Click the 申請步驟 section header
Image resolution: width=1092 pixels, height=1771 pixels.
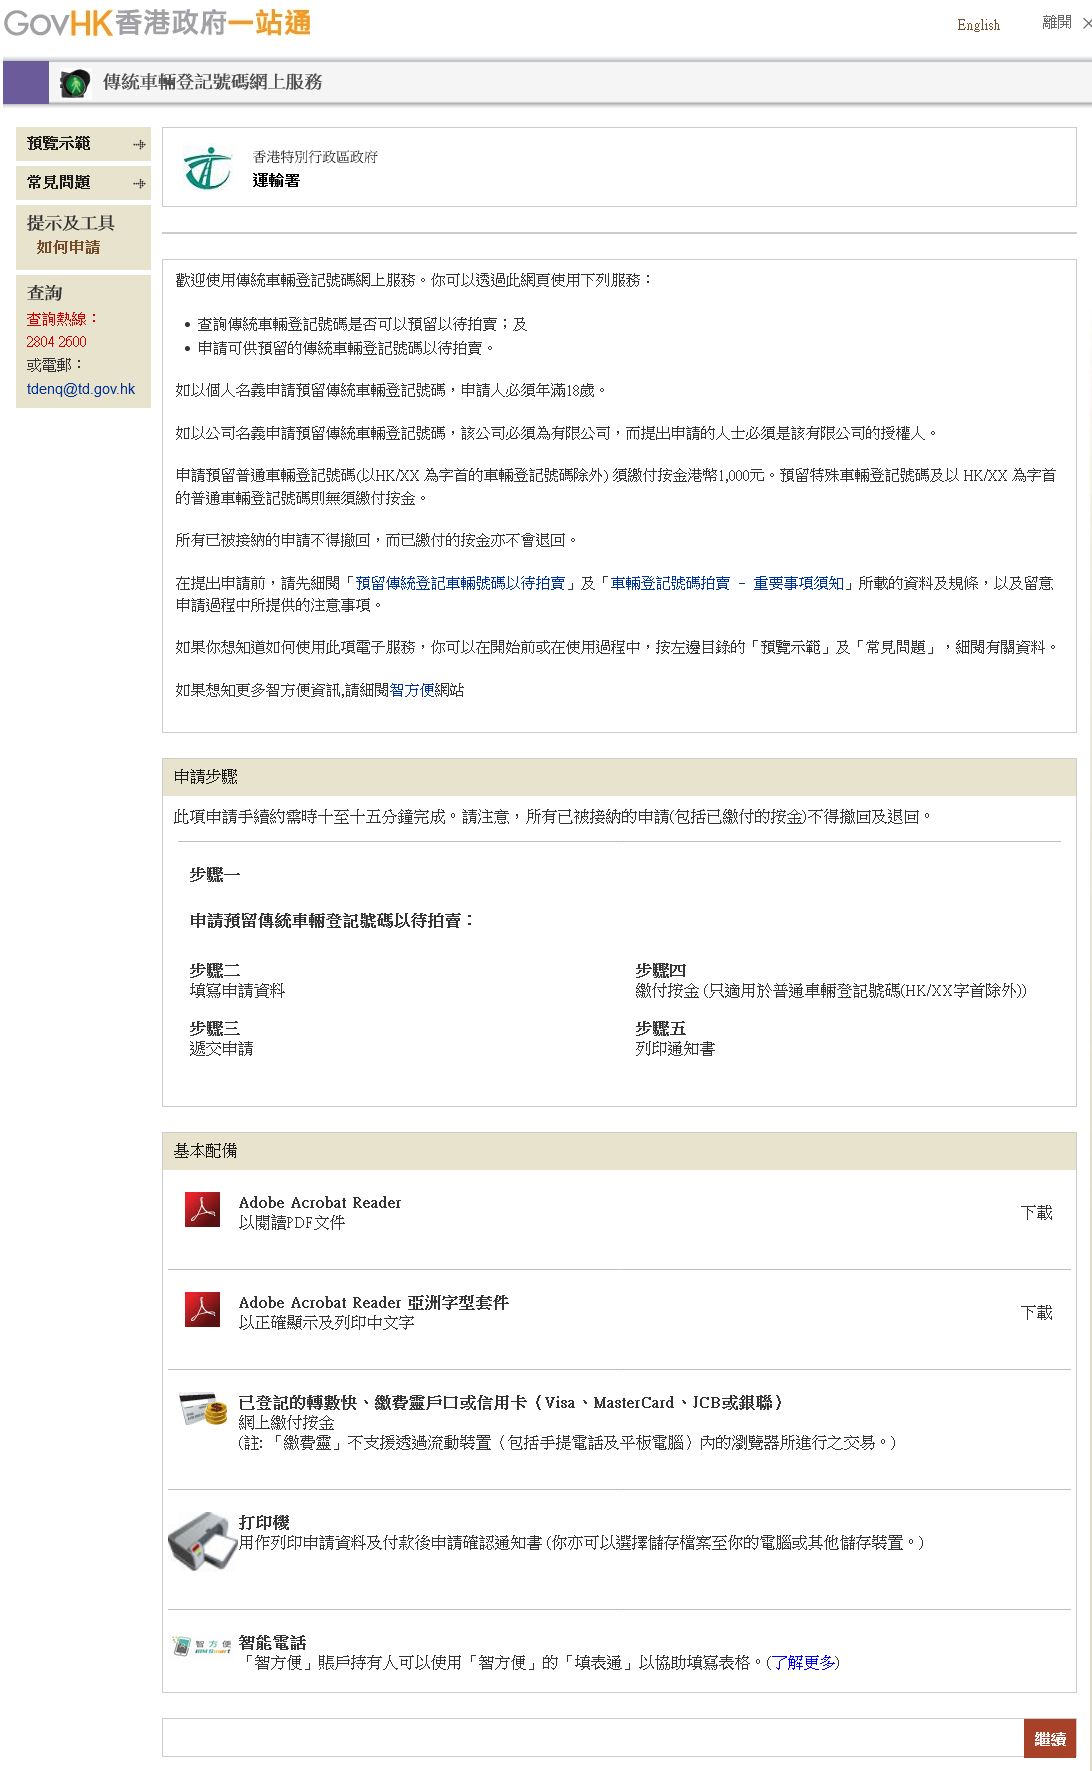619,777
